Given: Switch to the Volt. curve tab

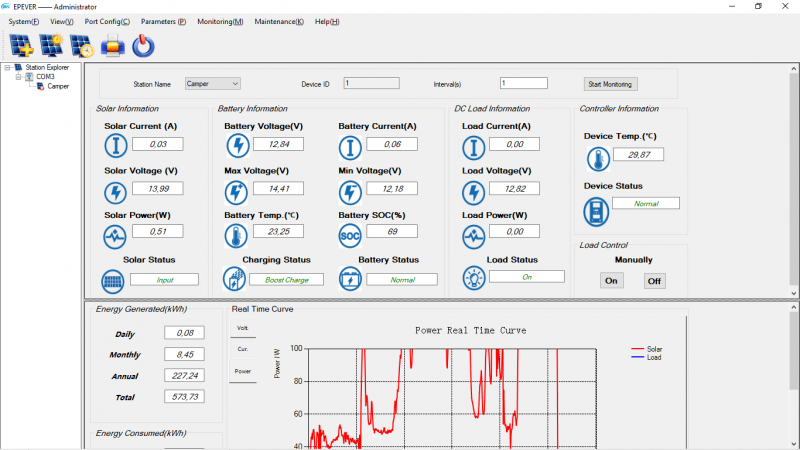Looking at the screenshot, I should click(x=241, y=328).
